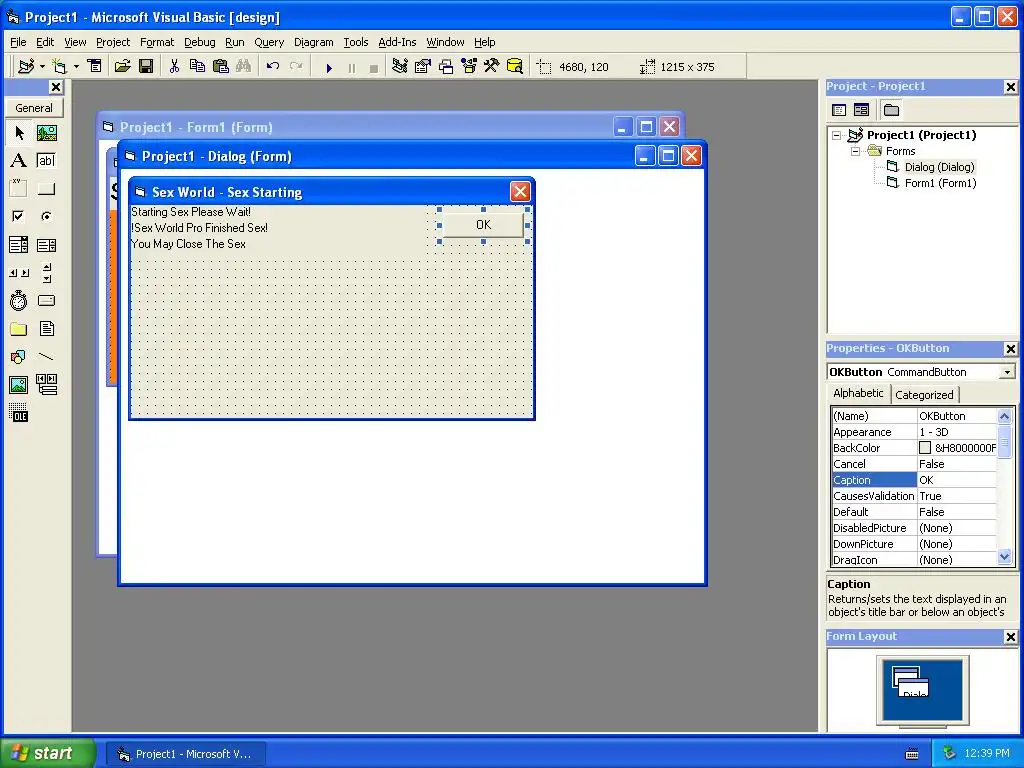Select the Image tool
The height and width of the screenshot is (768, 1024).
(19, 385)
